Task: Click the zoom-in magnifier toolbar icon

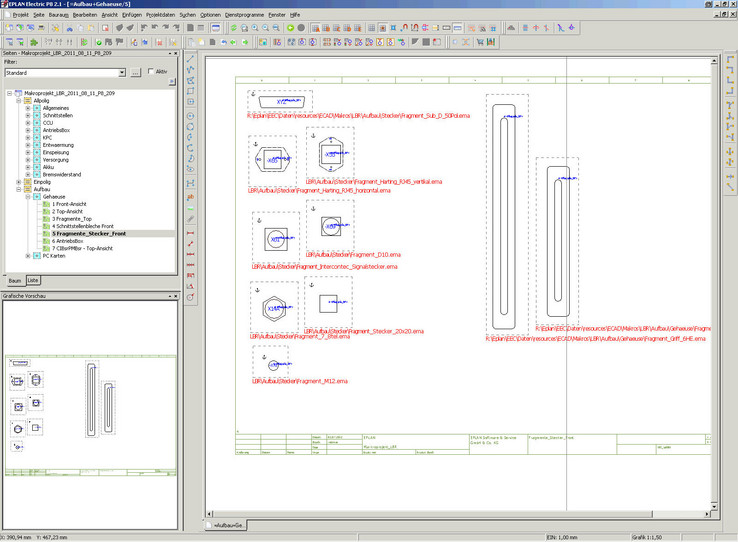Action: [x=256, y=28]
